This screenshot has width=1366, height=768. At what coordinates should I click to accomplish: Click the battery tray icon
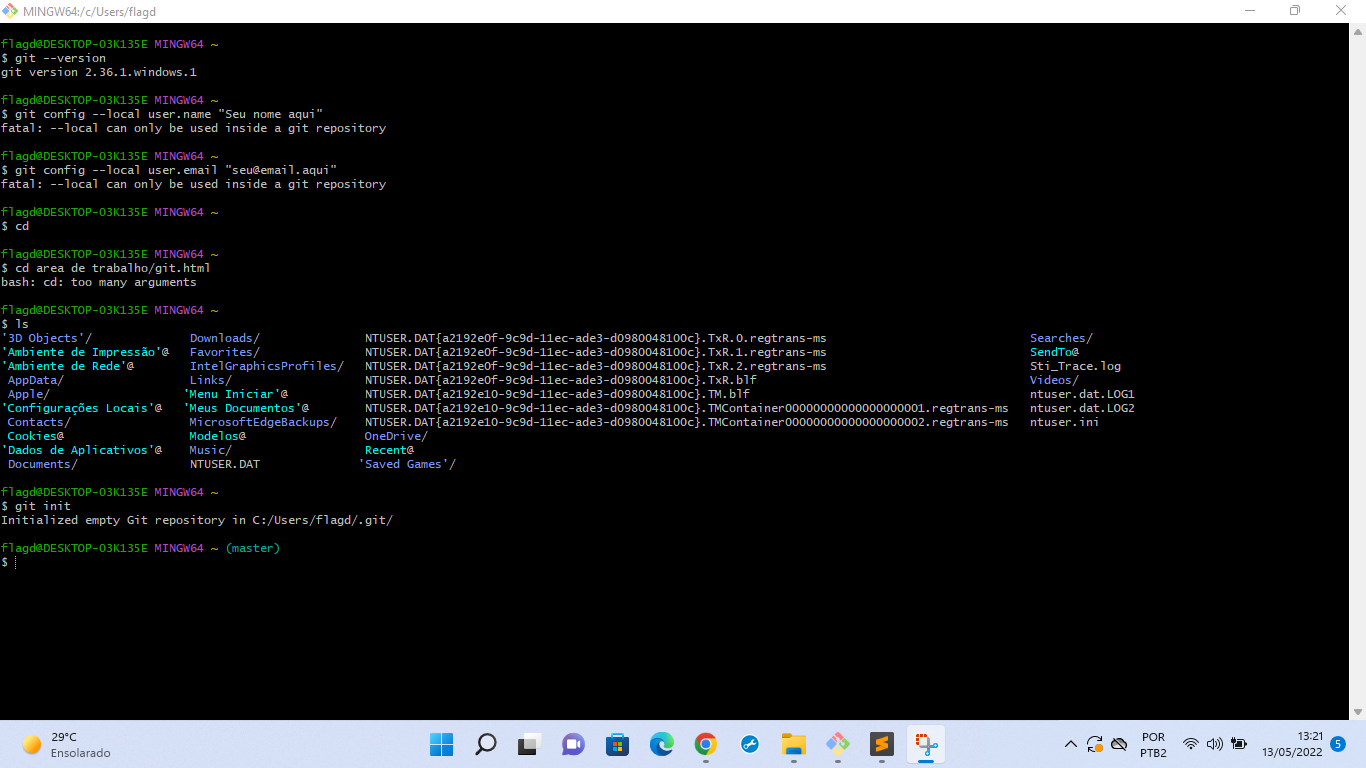[x=1239, y=744]
